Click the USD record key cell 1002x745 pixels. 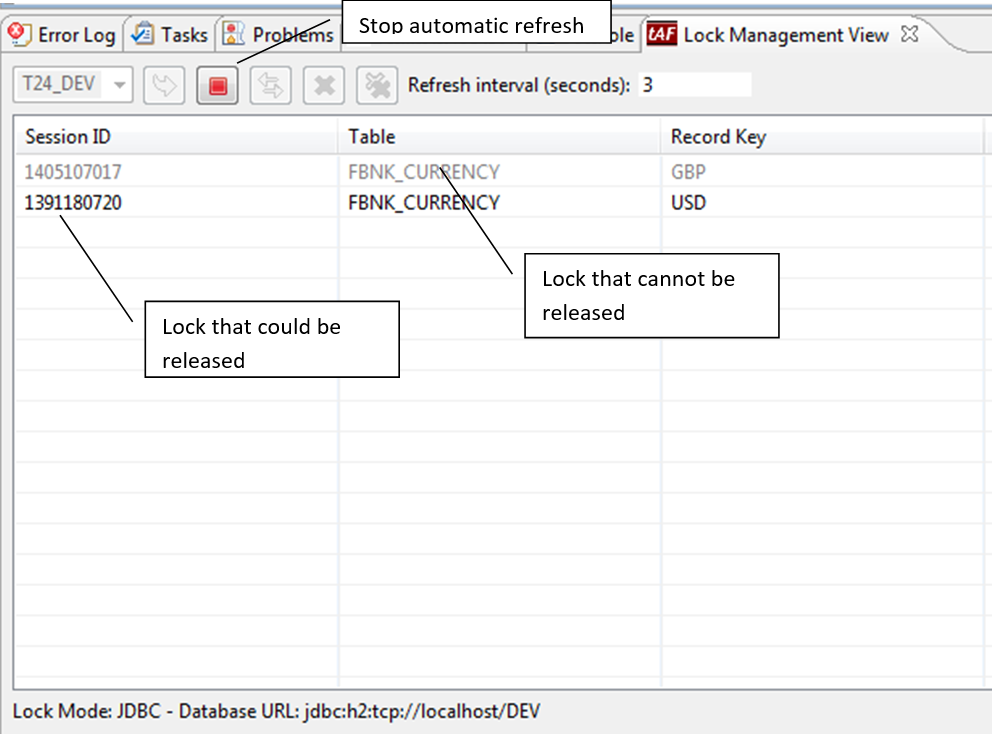point(688,203)
